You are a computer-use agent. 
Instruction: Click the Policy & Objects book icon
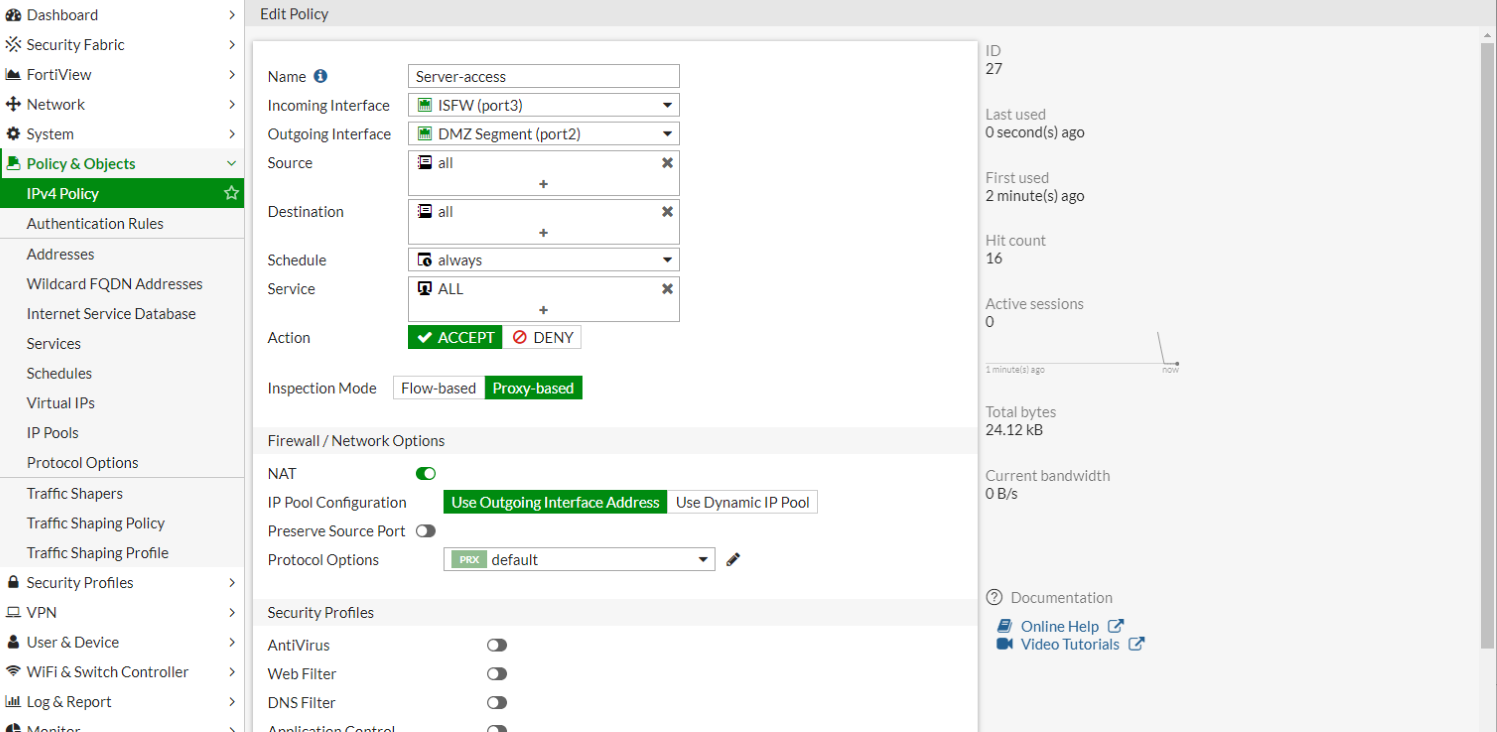click(x=14, y=164)
